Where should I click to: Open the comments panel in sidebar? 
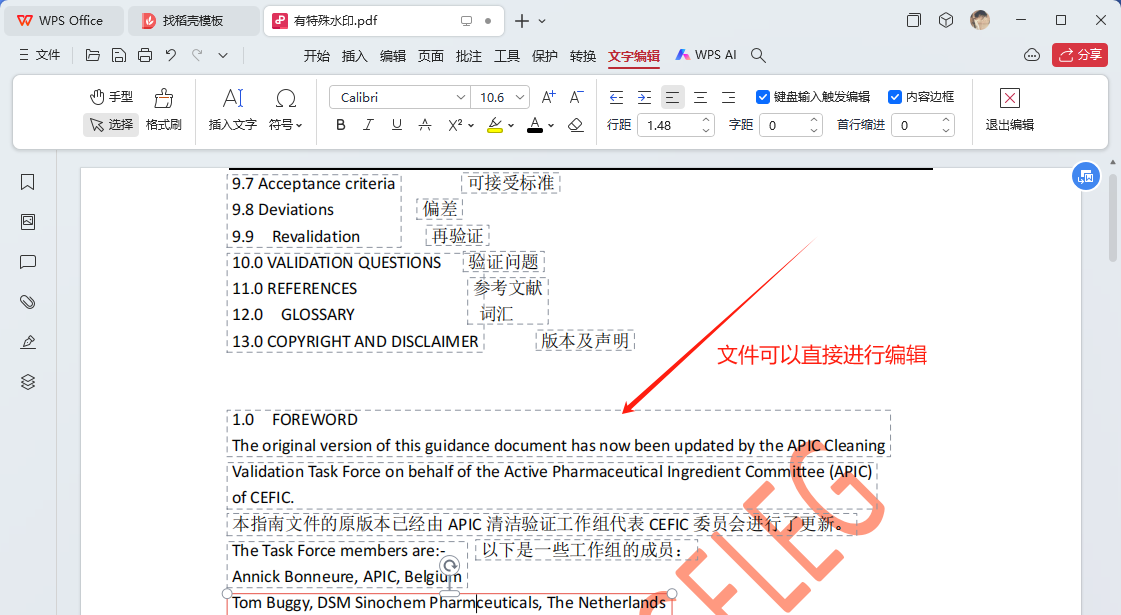[x=28, y=262]
